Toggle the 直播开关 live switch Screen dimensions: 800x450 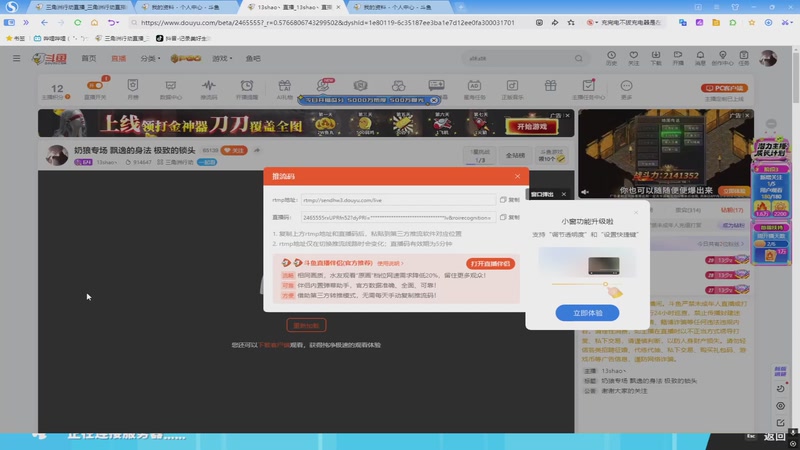(x=95, y=86)
